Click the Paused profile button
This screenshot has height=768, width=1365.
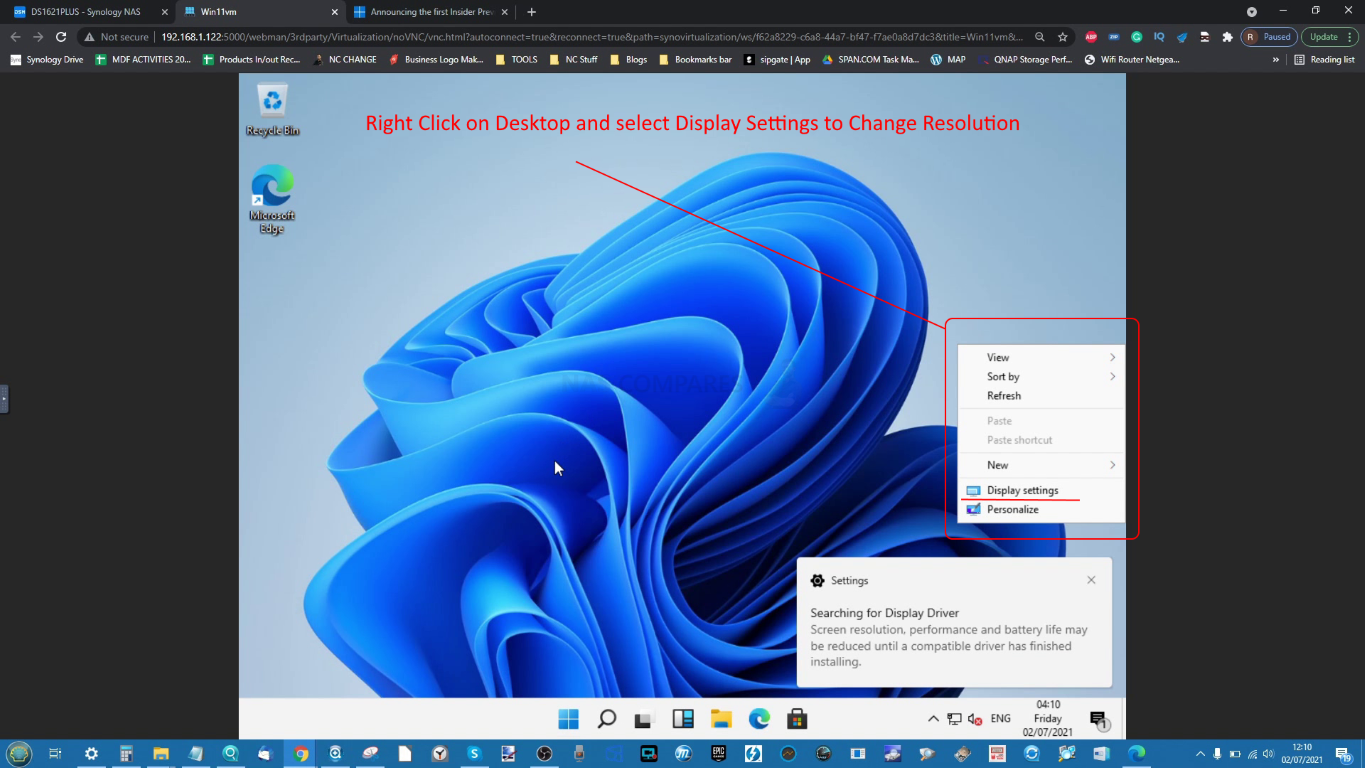click(1268, 36)
